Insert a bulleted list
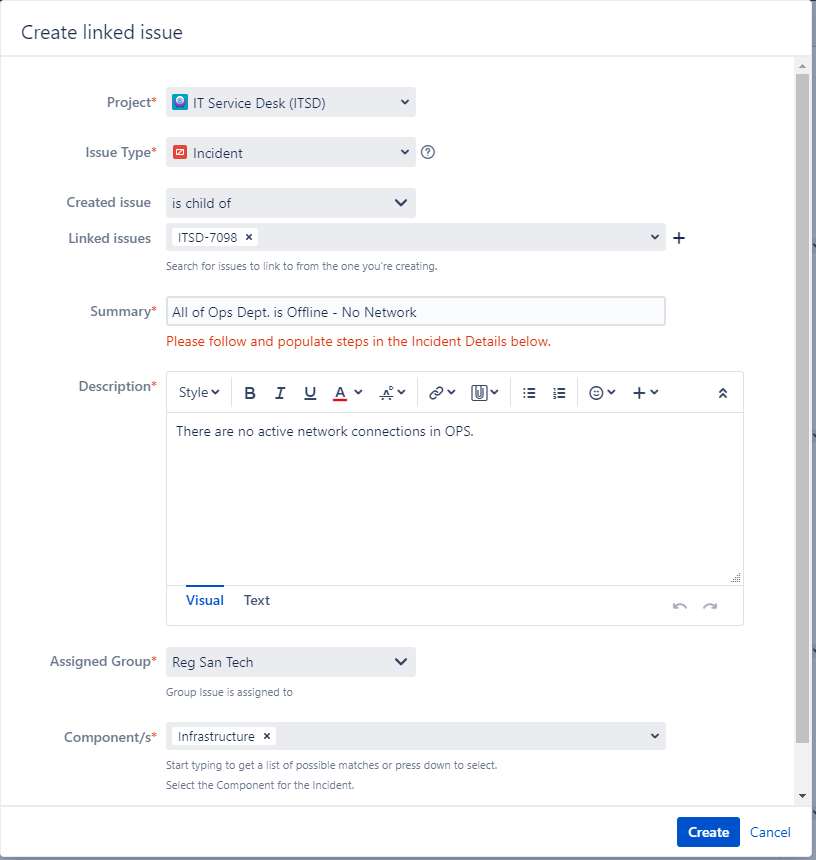816x860 pixels. [x=529, y=393]
